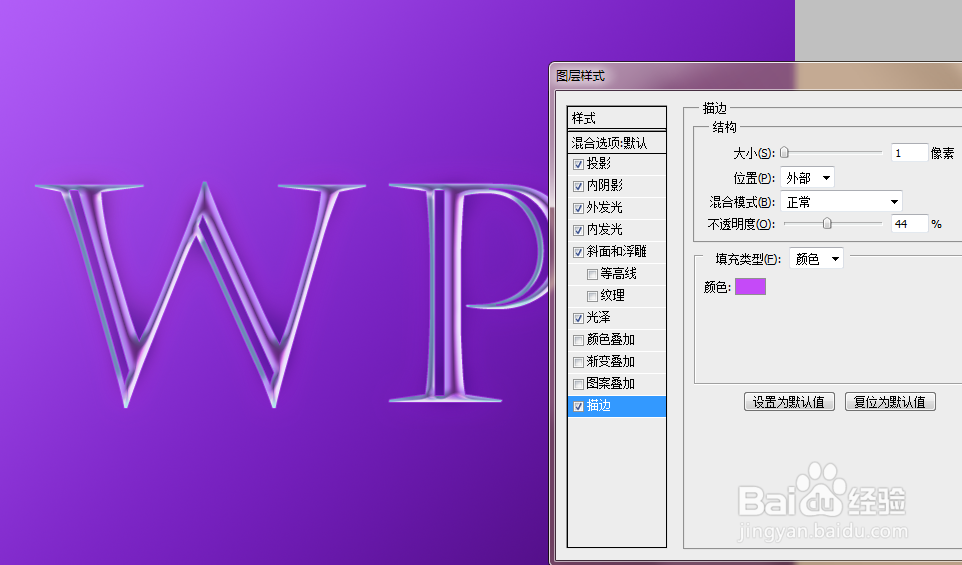This screenshot has height=565, width=962.
Task: Open the 位置 position dropdown
Action: (x=807, y=178)
